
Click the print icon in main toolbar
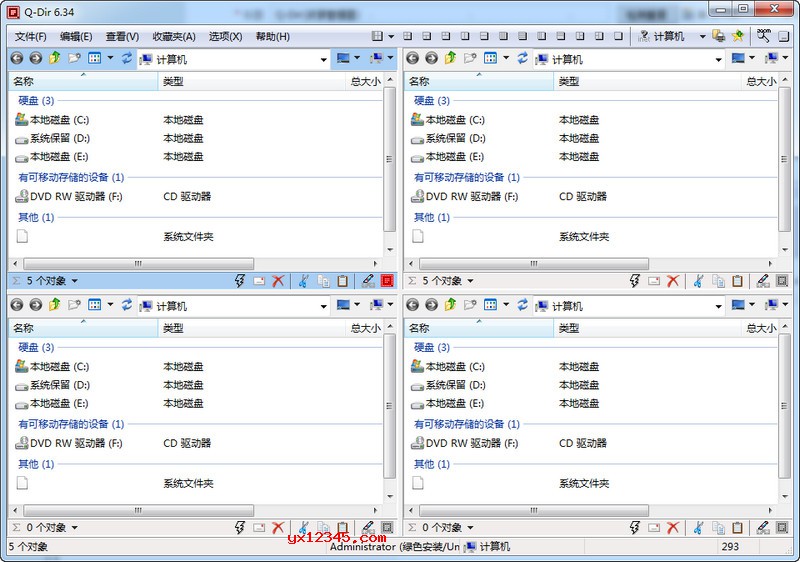tap(718, 36)
